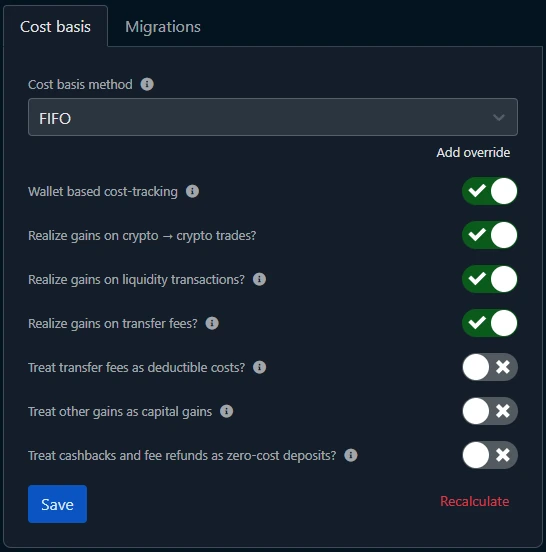Show info for Treat other gains as capital gains
The image size is (546, 552).
pos(226,411)
